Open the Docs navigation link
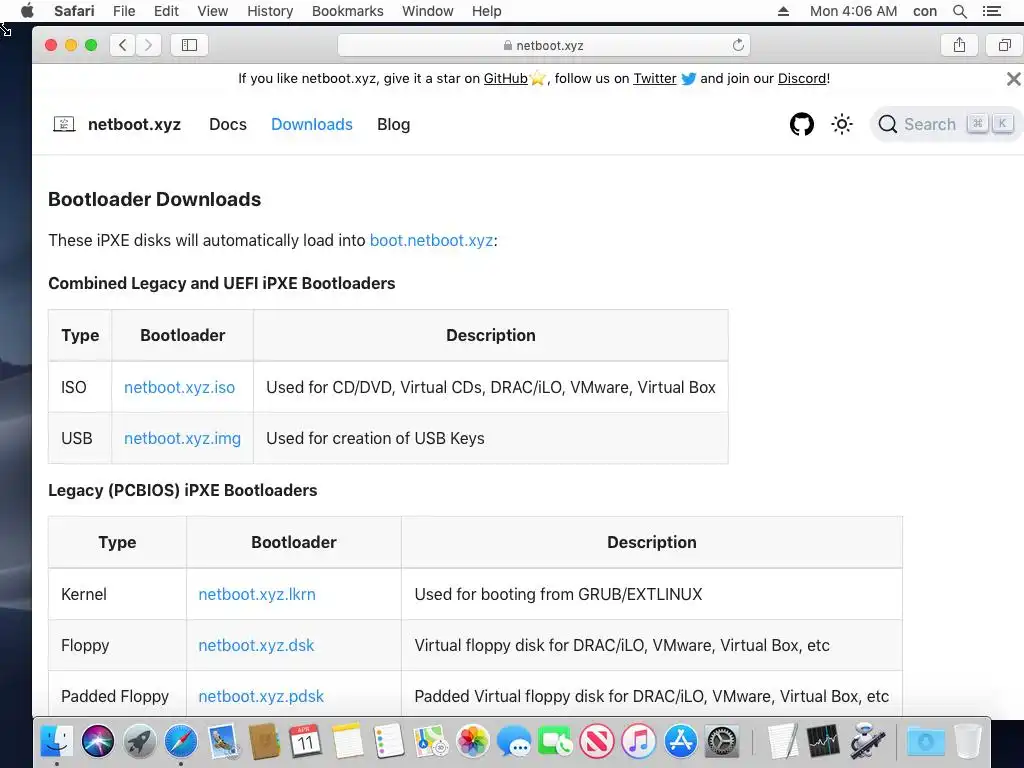Image resolution: width=1024 pixels, height=768 pixels. pyautogui.click(x=228, y=124)
